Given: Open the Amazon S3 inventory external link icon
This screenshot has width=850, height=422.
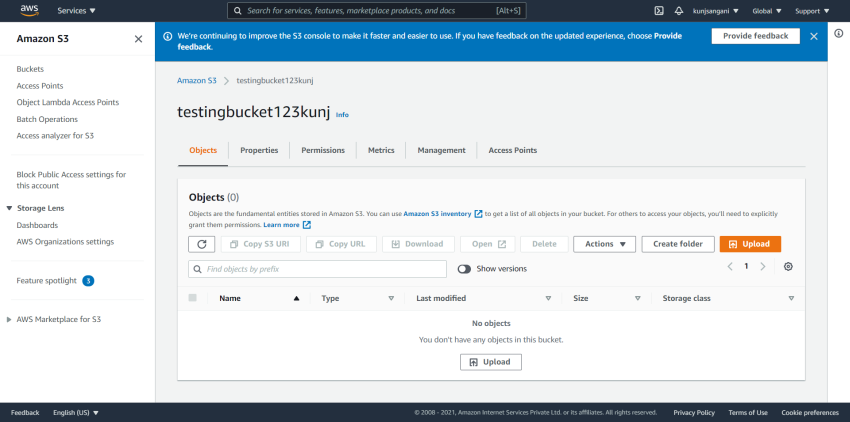Looking at the screenshot, I should (x=478, y=214).
